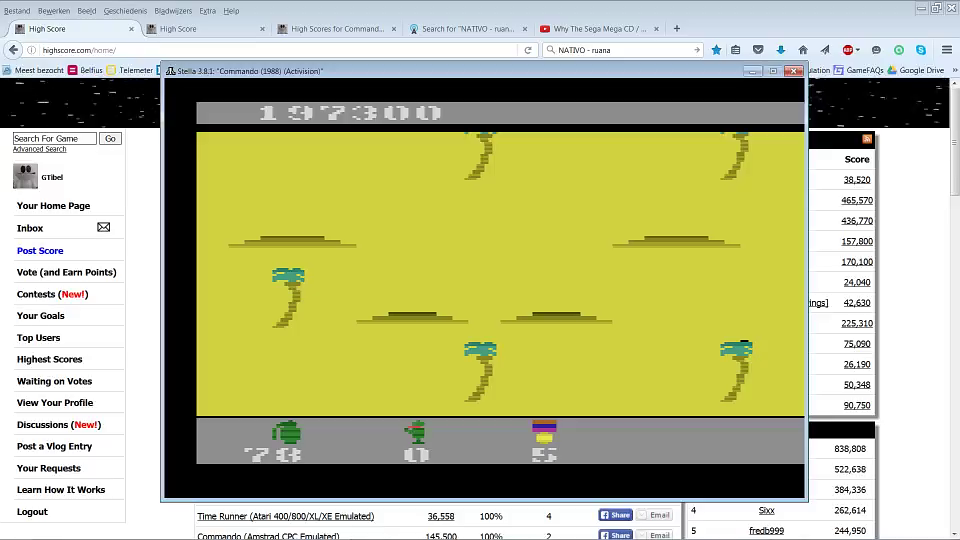Screen dimensions: 960x540
Task: Submit search with the arrow in search box
Action: (696, 50)
